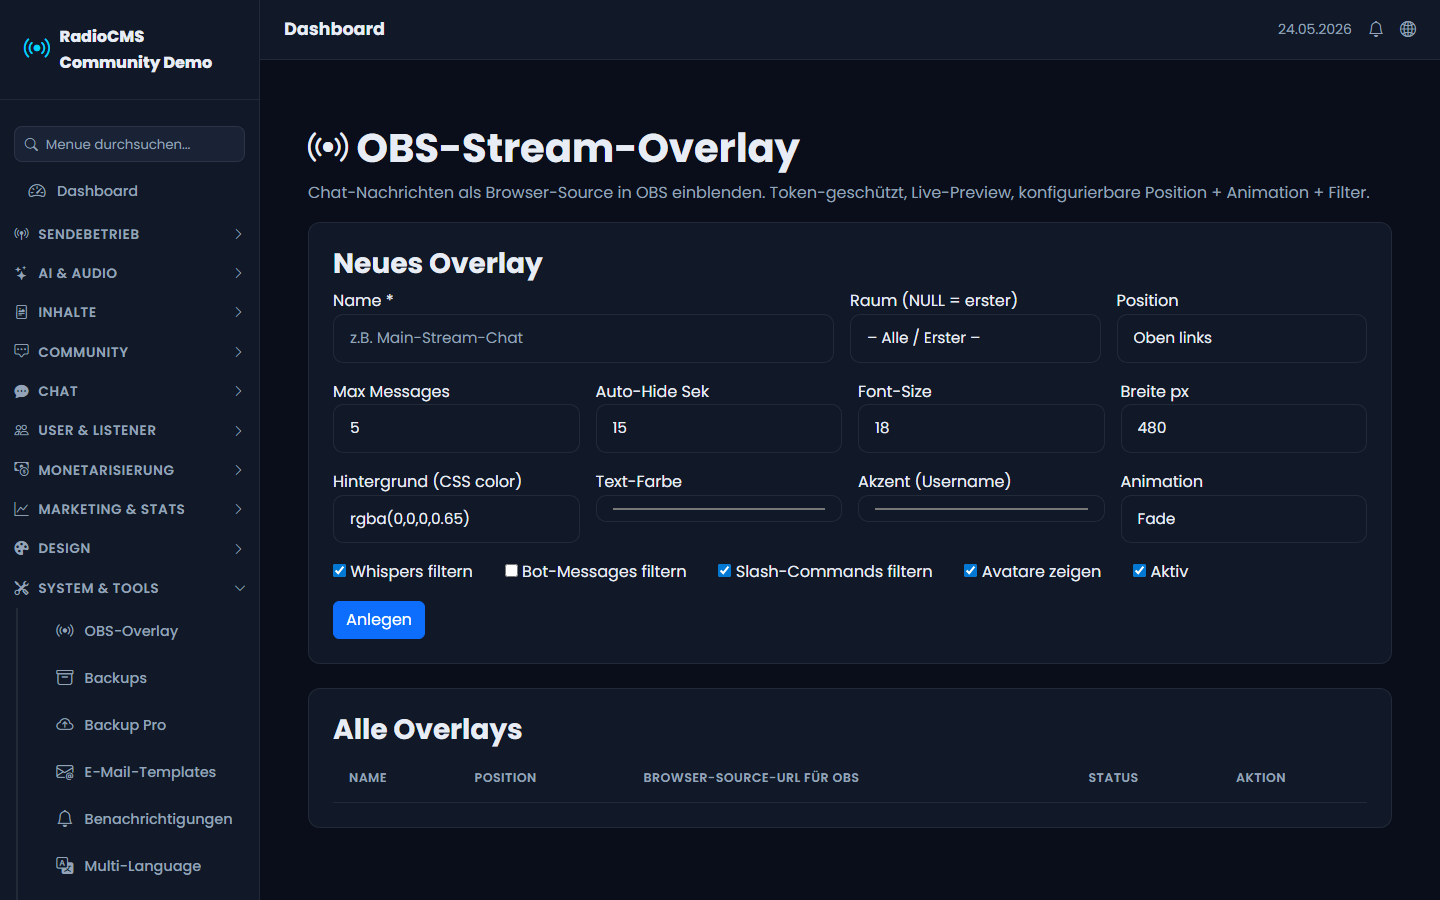Click the globe language icon
Image resolution: width=1440 pixels, height=900 pixels.
click(1408, 29)
